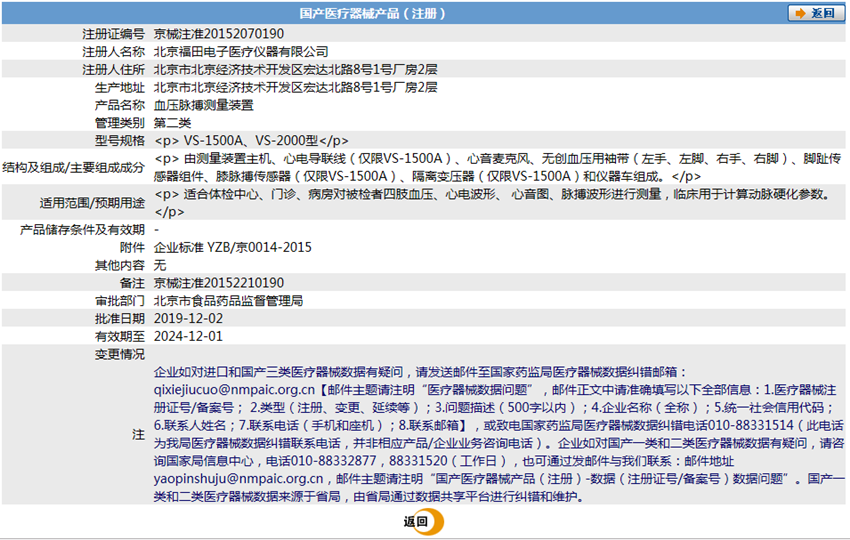Select model spec VS-1500A、VS-2000型 text
This screenshot has height=540, width=850.
point(251,141)
